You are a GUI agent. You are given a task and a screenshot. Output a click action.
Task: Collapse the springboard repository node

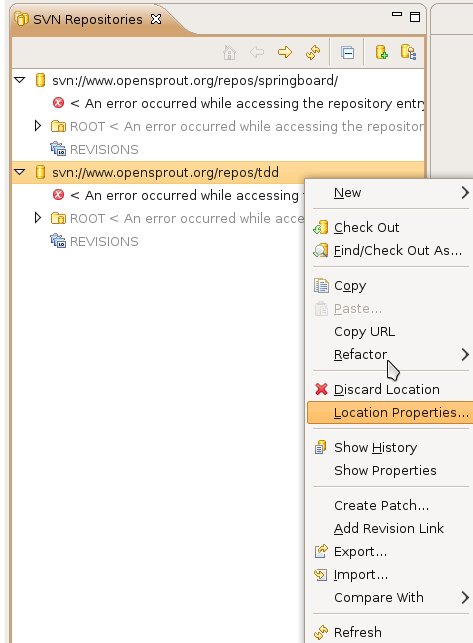[x=20, y=80]
